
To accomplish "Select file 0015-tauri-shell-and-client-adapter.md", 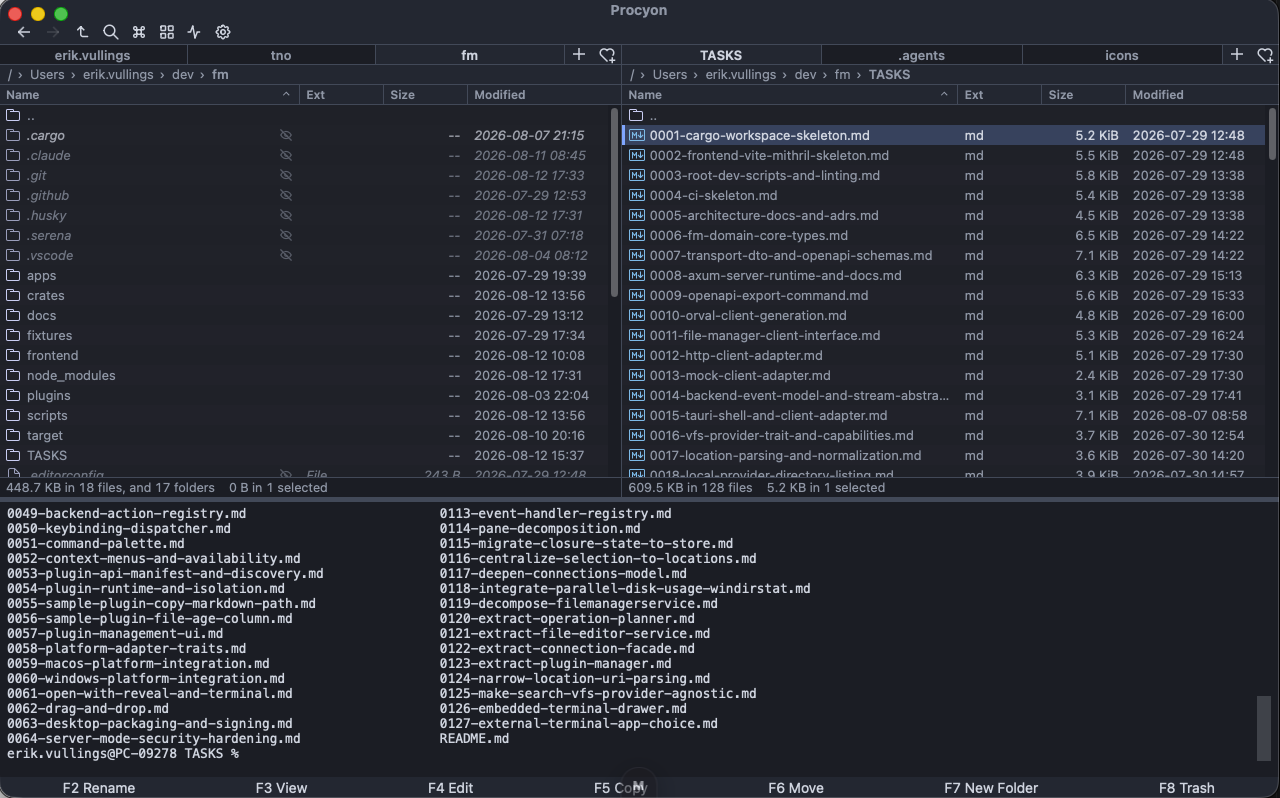I will [945, 415].
